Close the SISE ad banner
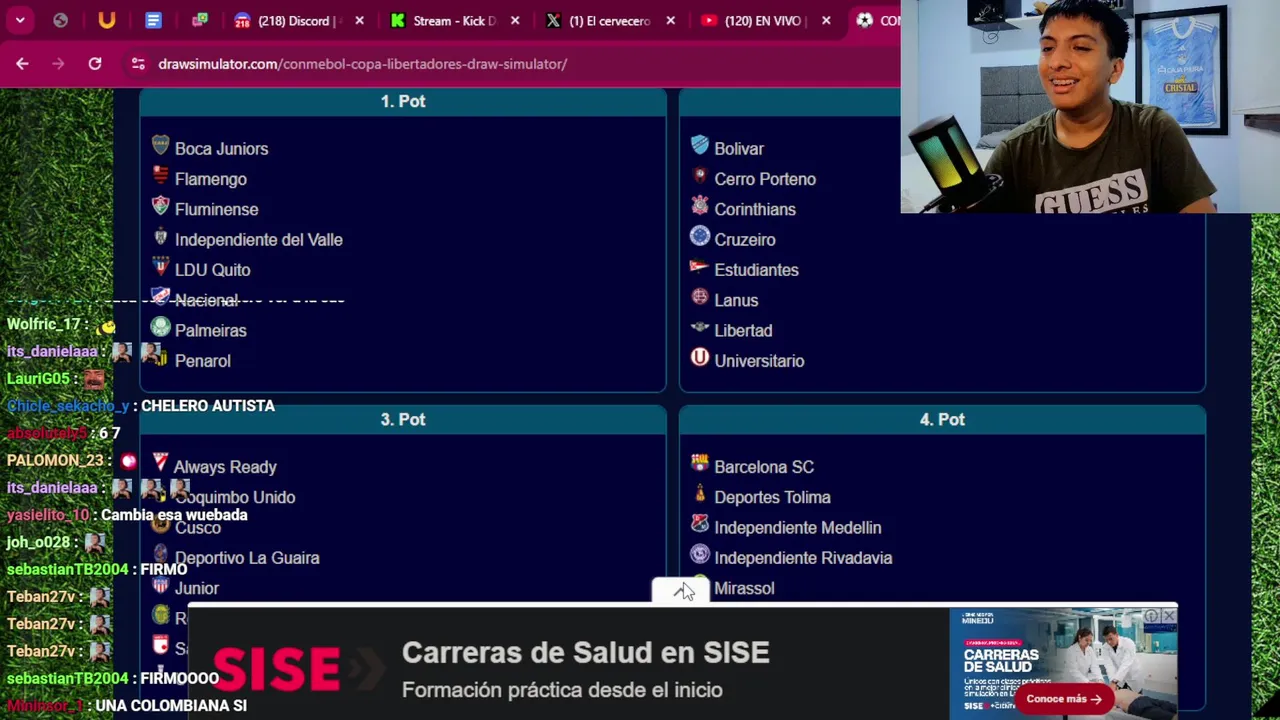Screen dimensions: 1280x720 click(1169, 615)
